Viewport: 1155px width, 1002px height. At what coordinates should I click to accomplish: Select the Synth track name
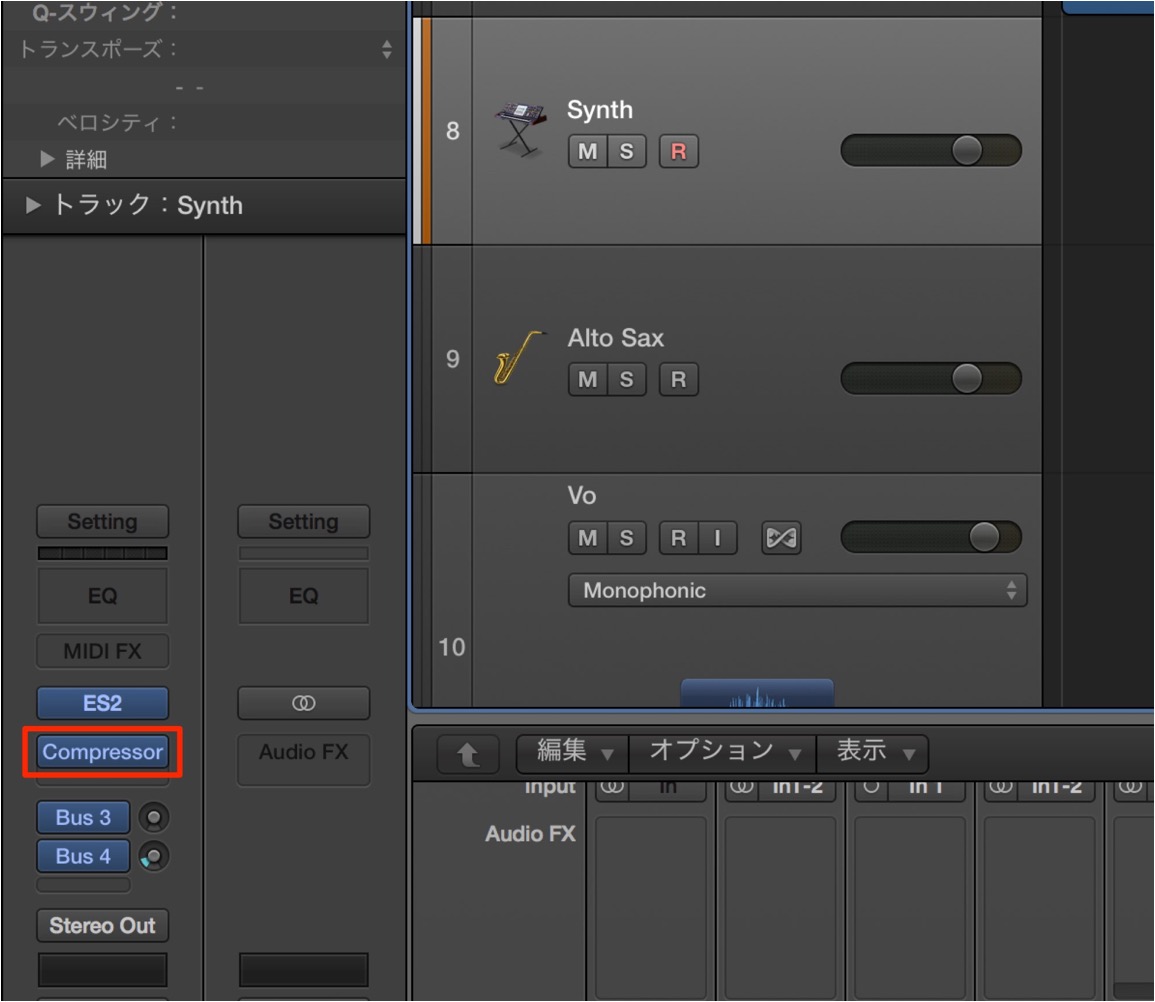[600, 110]
